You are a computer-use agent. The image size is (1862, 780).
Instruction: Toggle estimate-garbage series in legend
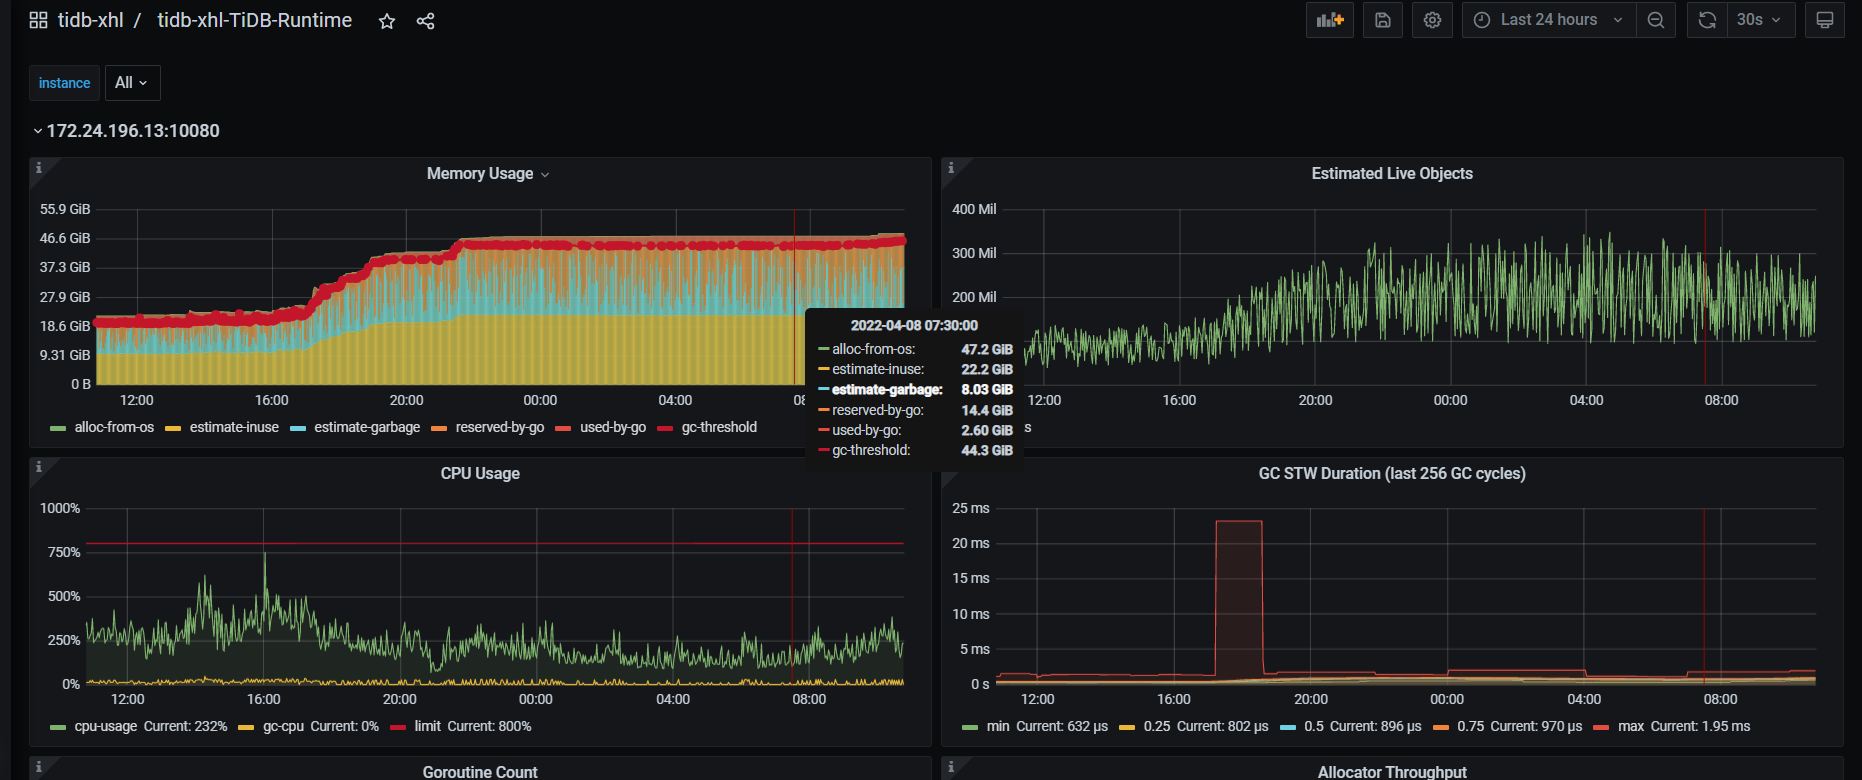[x=367, y=428]
